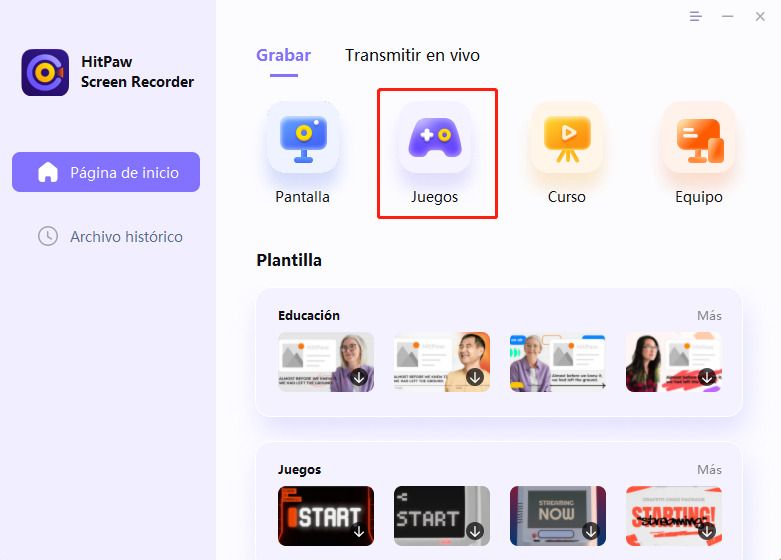This screenshot has width=781, height=560.
Task: Open the hamburger menu in title bar
Action: (696, 16)
